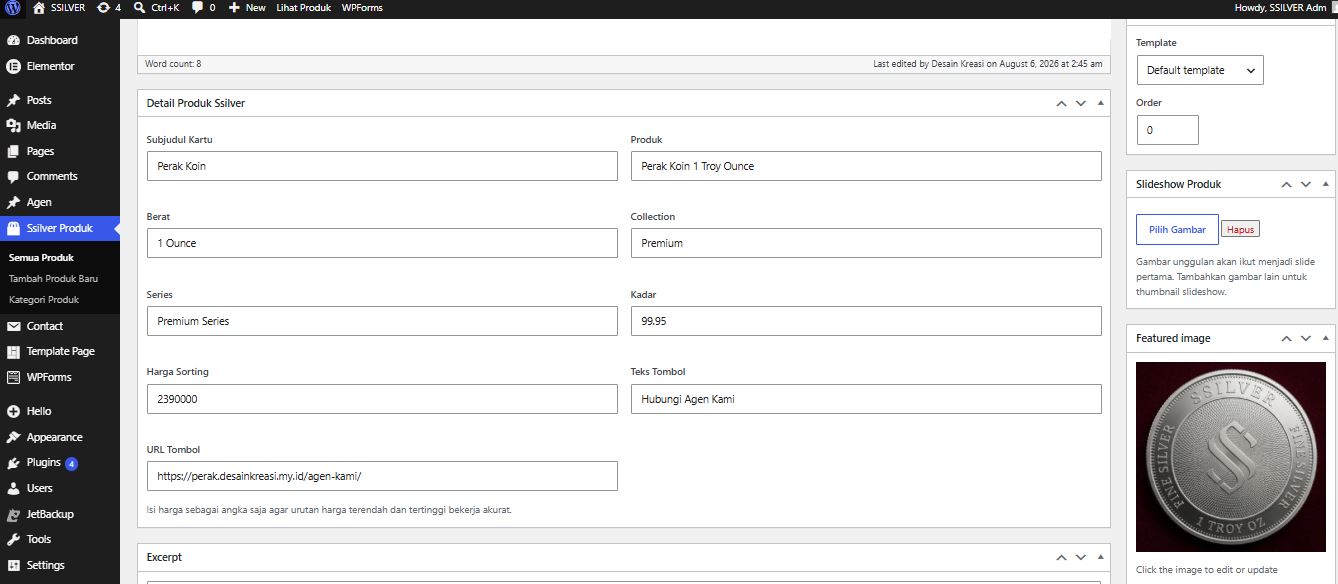The image size is (1338, 584).
Task: Click the Series field showing Premium Series
Action: click(382, 321)
